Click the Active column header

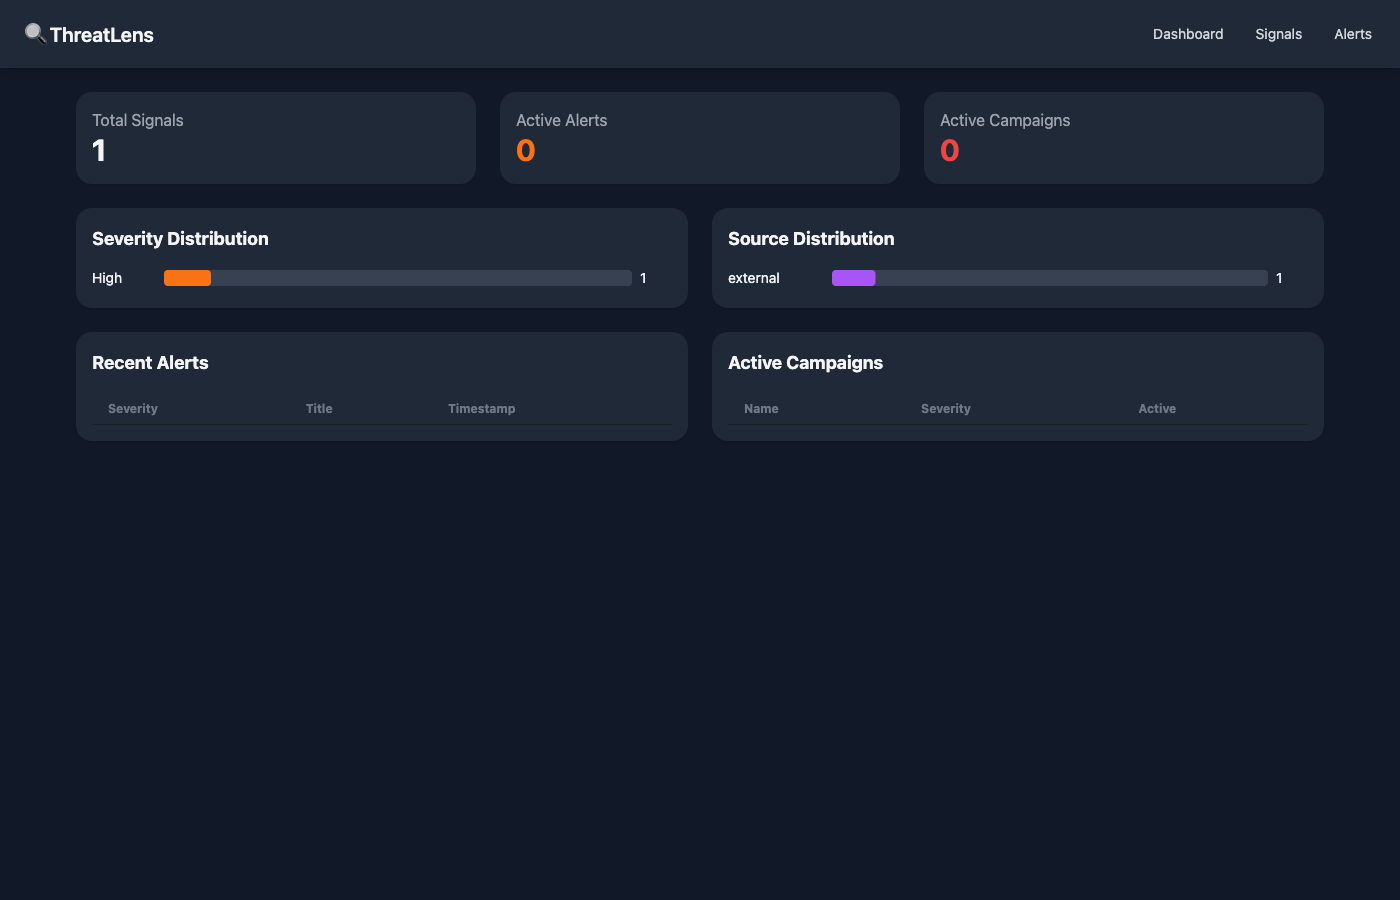point(1157,409)
